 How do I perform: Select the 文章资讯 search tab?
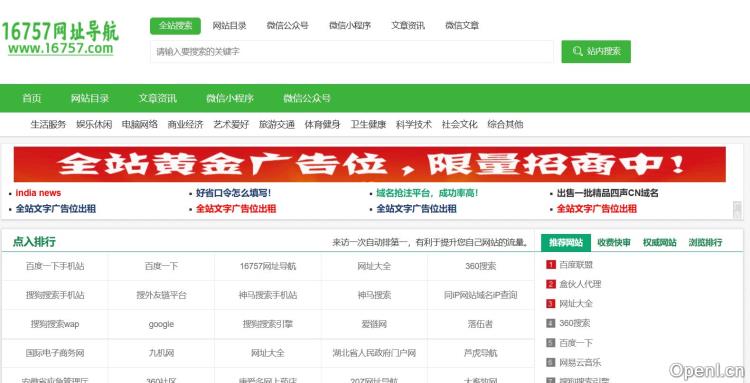coord(408,26)
